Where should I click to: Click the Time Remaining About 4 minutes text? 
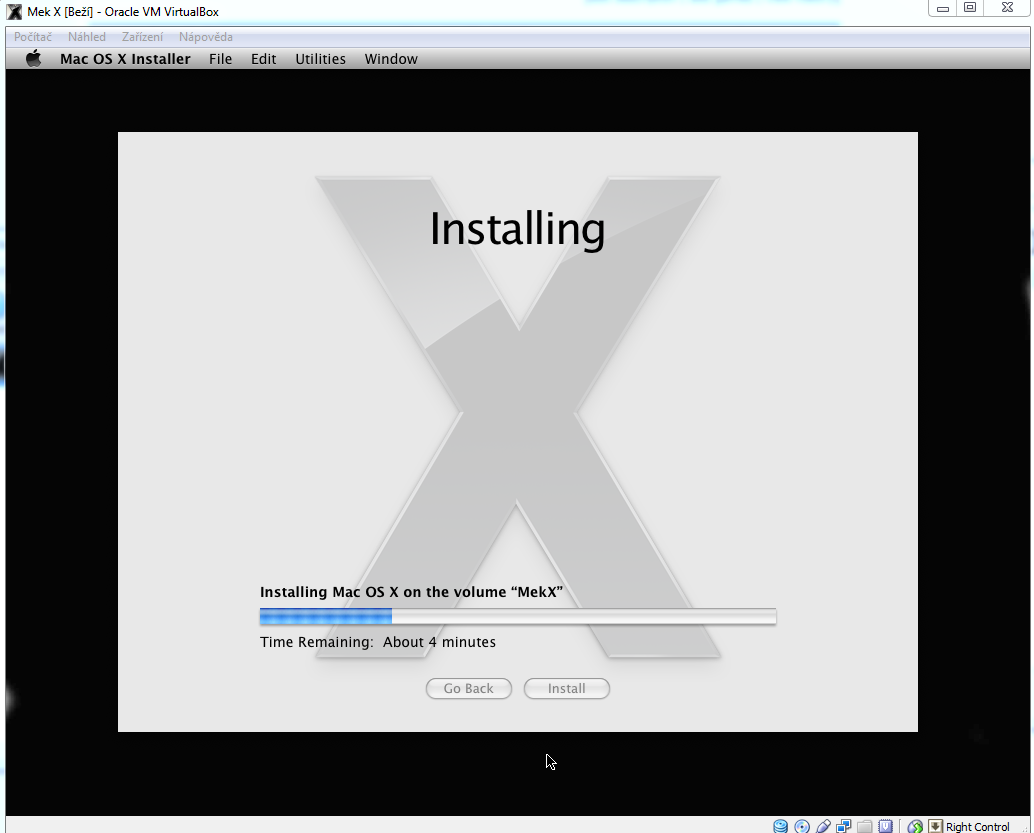pyautogui.click(x=378, y=642)
